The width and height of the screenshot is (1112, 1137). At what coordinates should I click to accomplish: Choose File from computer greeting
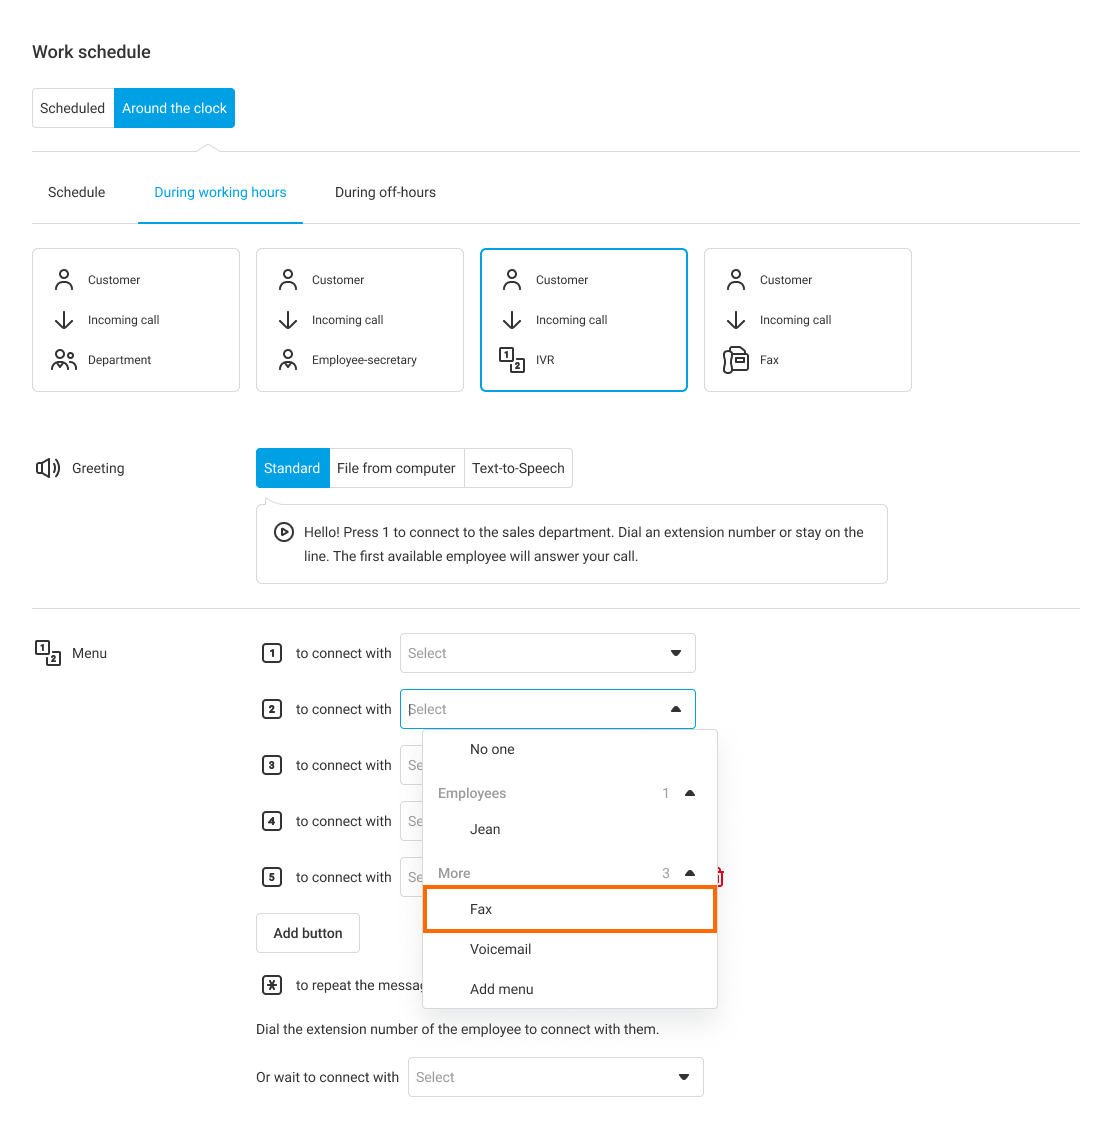click(x=396, y=468)
